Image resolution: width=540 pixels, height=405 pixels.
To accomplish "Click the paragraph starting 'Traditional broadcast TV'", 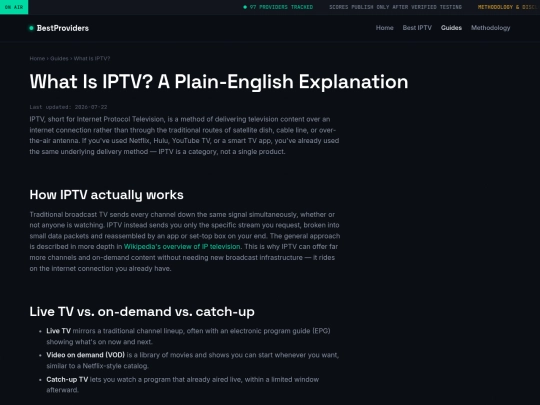I will click(185, 241).
